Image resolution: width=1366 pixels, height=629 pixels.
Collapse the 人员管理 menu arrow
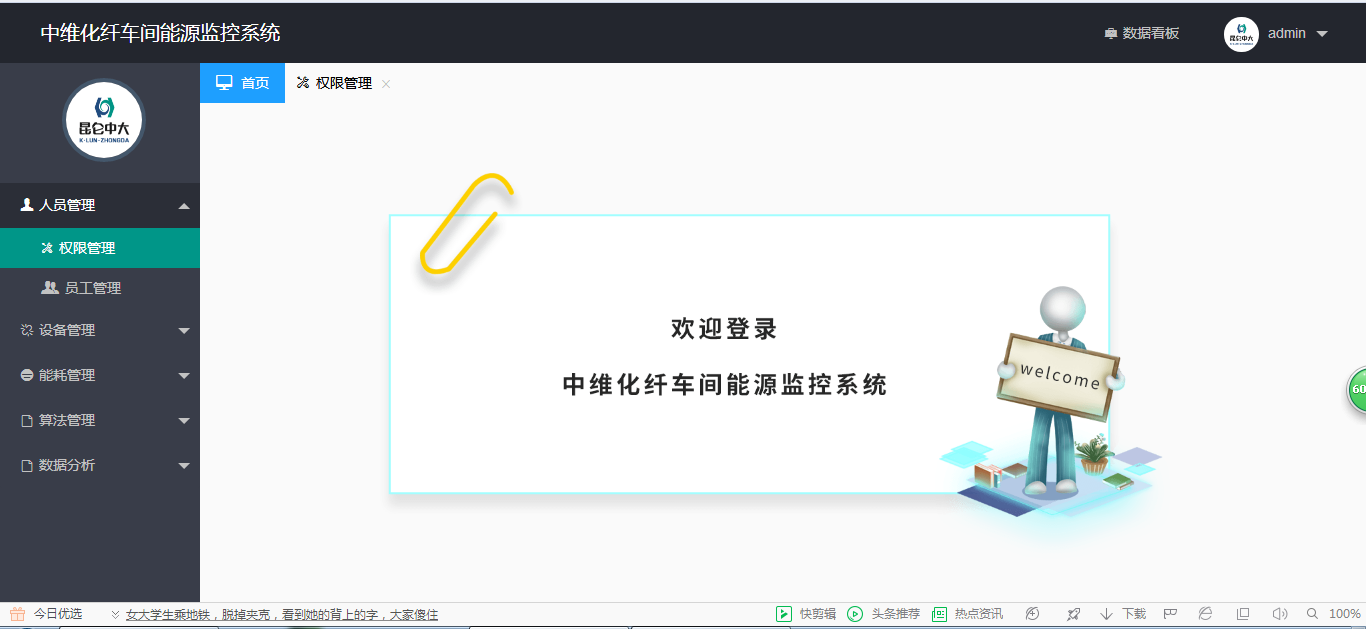[184, 206]
